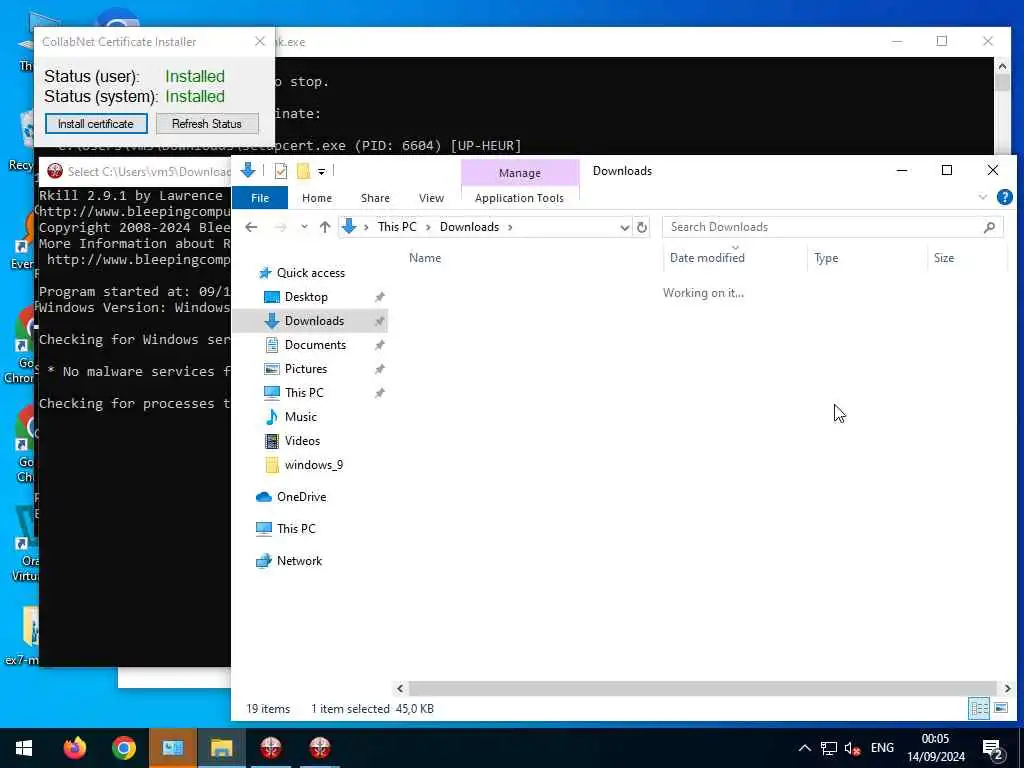Open the recent locations dropdown arrow
The width and height of the screenshot is (1024, 768).
304,227
